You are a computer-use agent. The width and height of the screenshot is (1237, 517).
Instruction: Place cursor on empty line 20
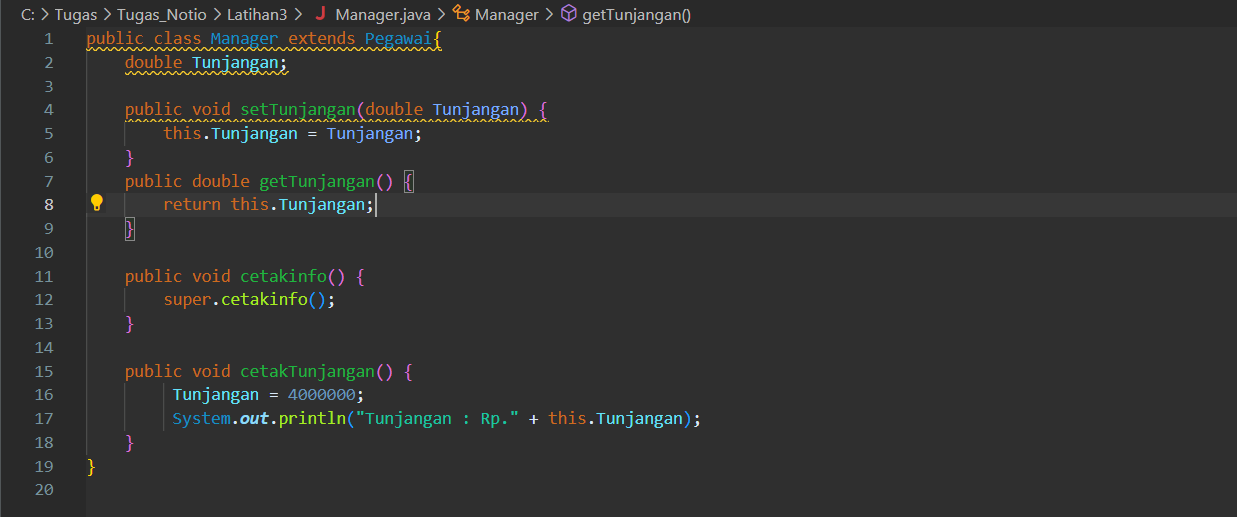(660, 490)
